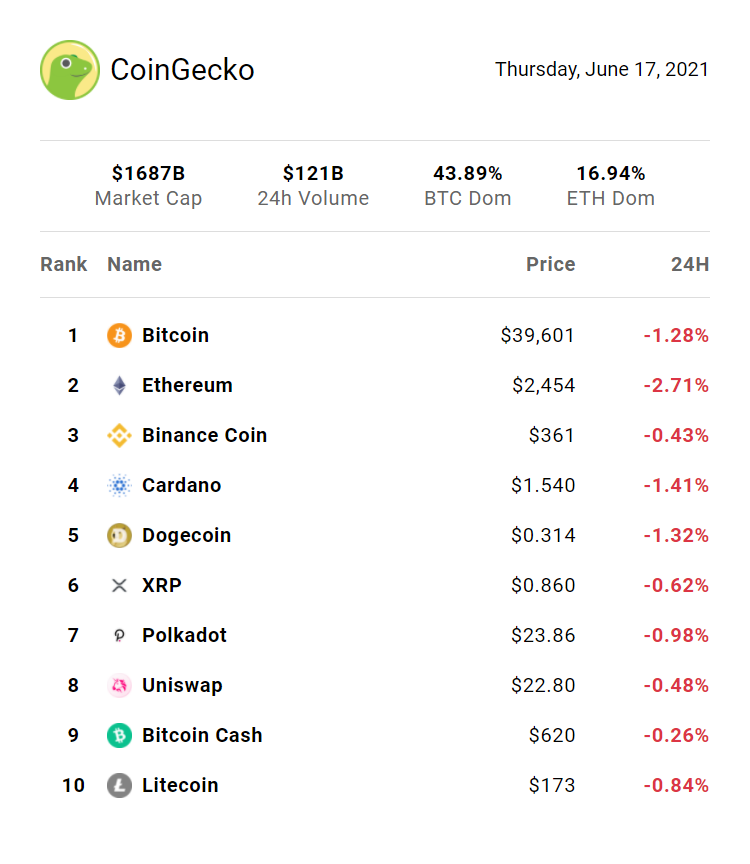
Task: Click the 43.89% BTC Dom figure
Action: point(467,174)
